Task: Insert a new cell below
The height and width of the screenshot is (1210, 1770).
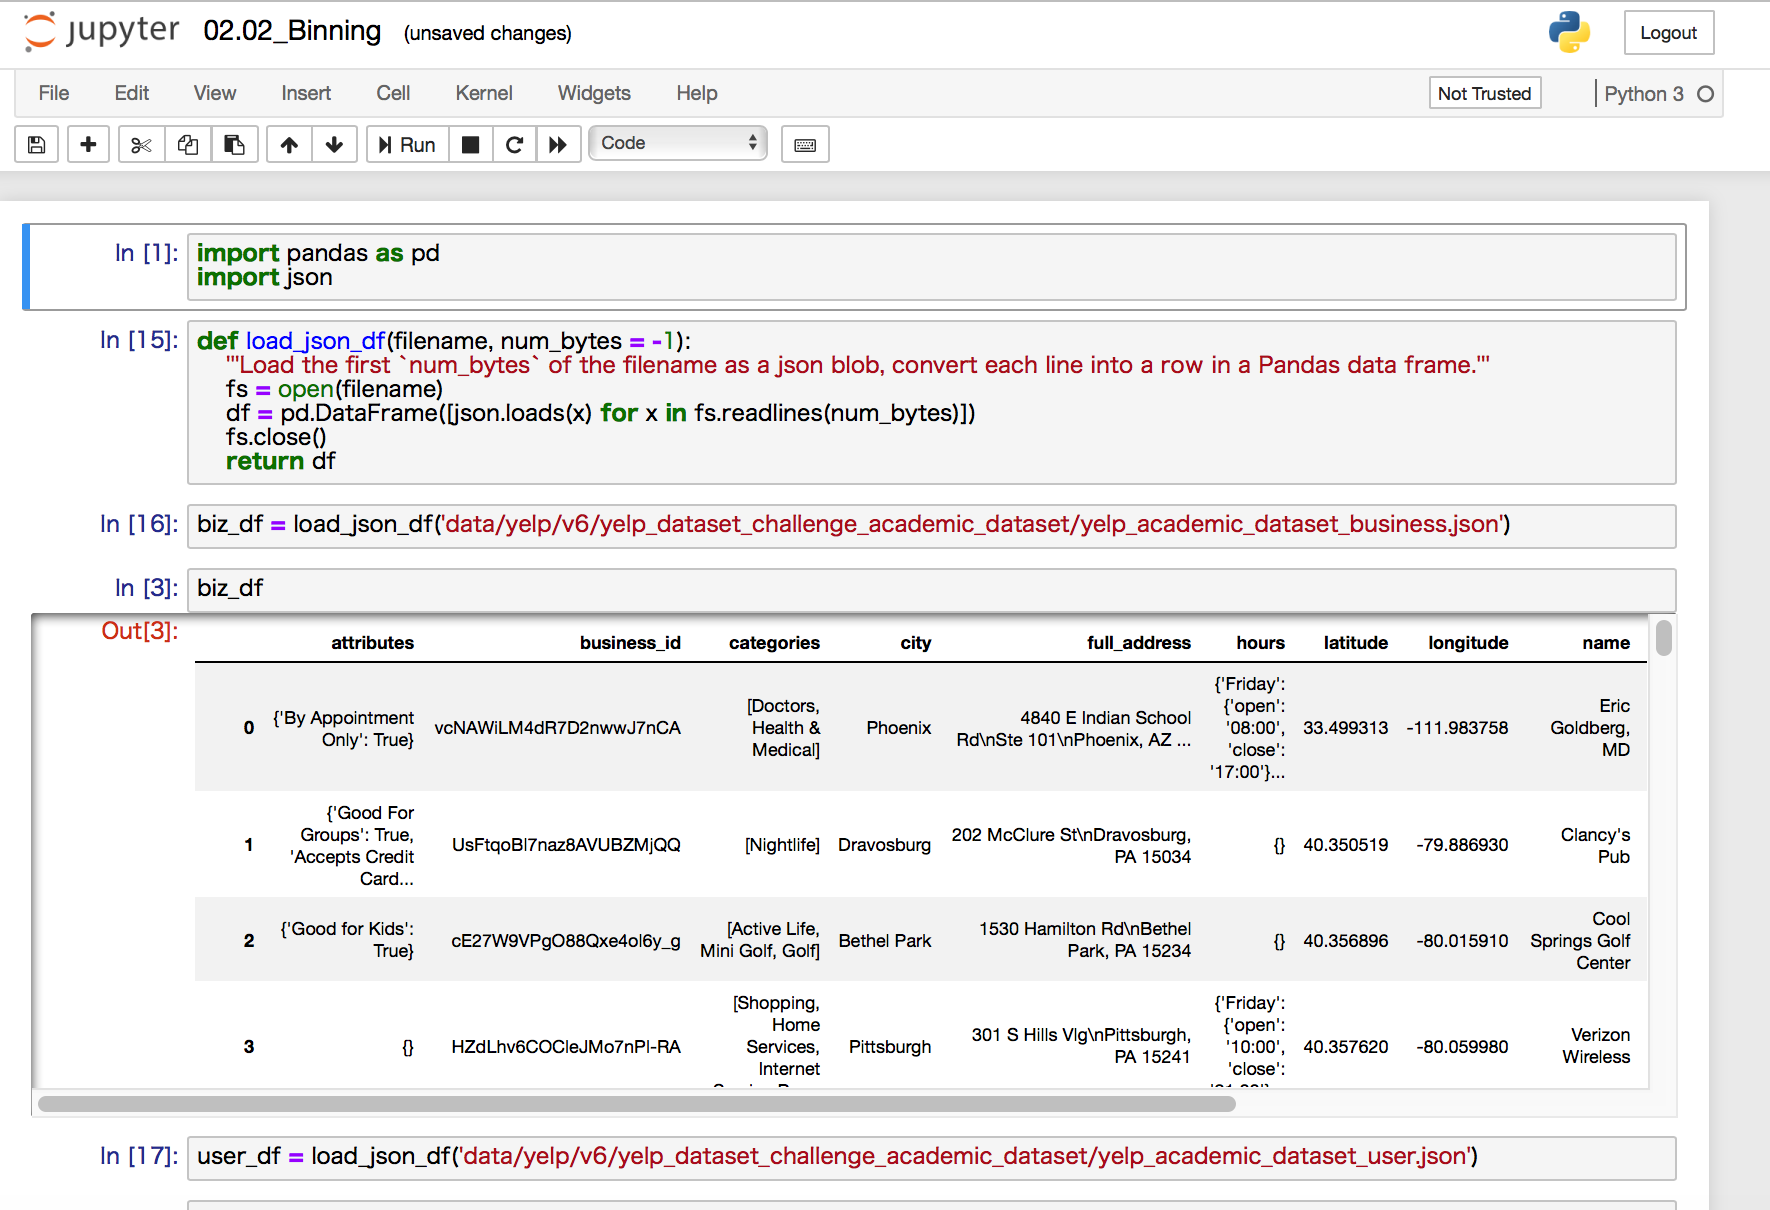Action: click(x=88, y=145)
